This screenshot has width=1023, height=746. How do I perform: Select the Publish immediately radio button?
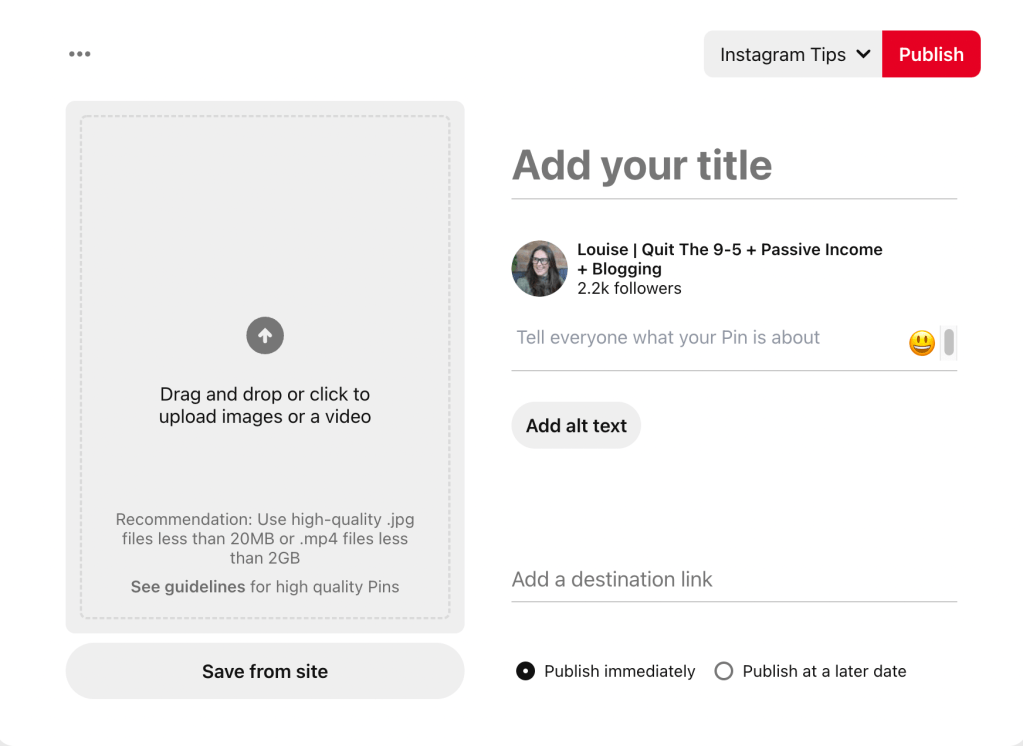coord(525,671)
